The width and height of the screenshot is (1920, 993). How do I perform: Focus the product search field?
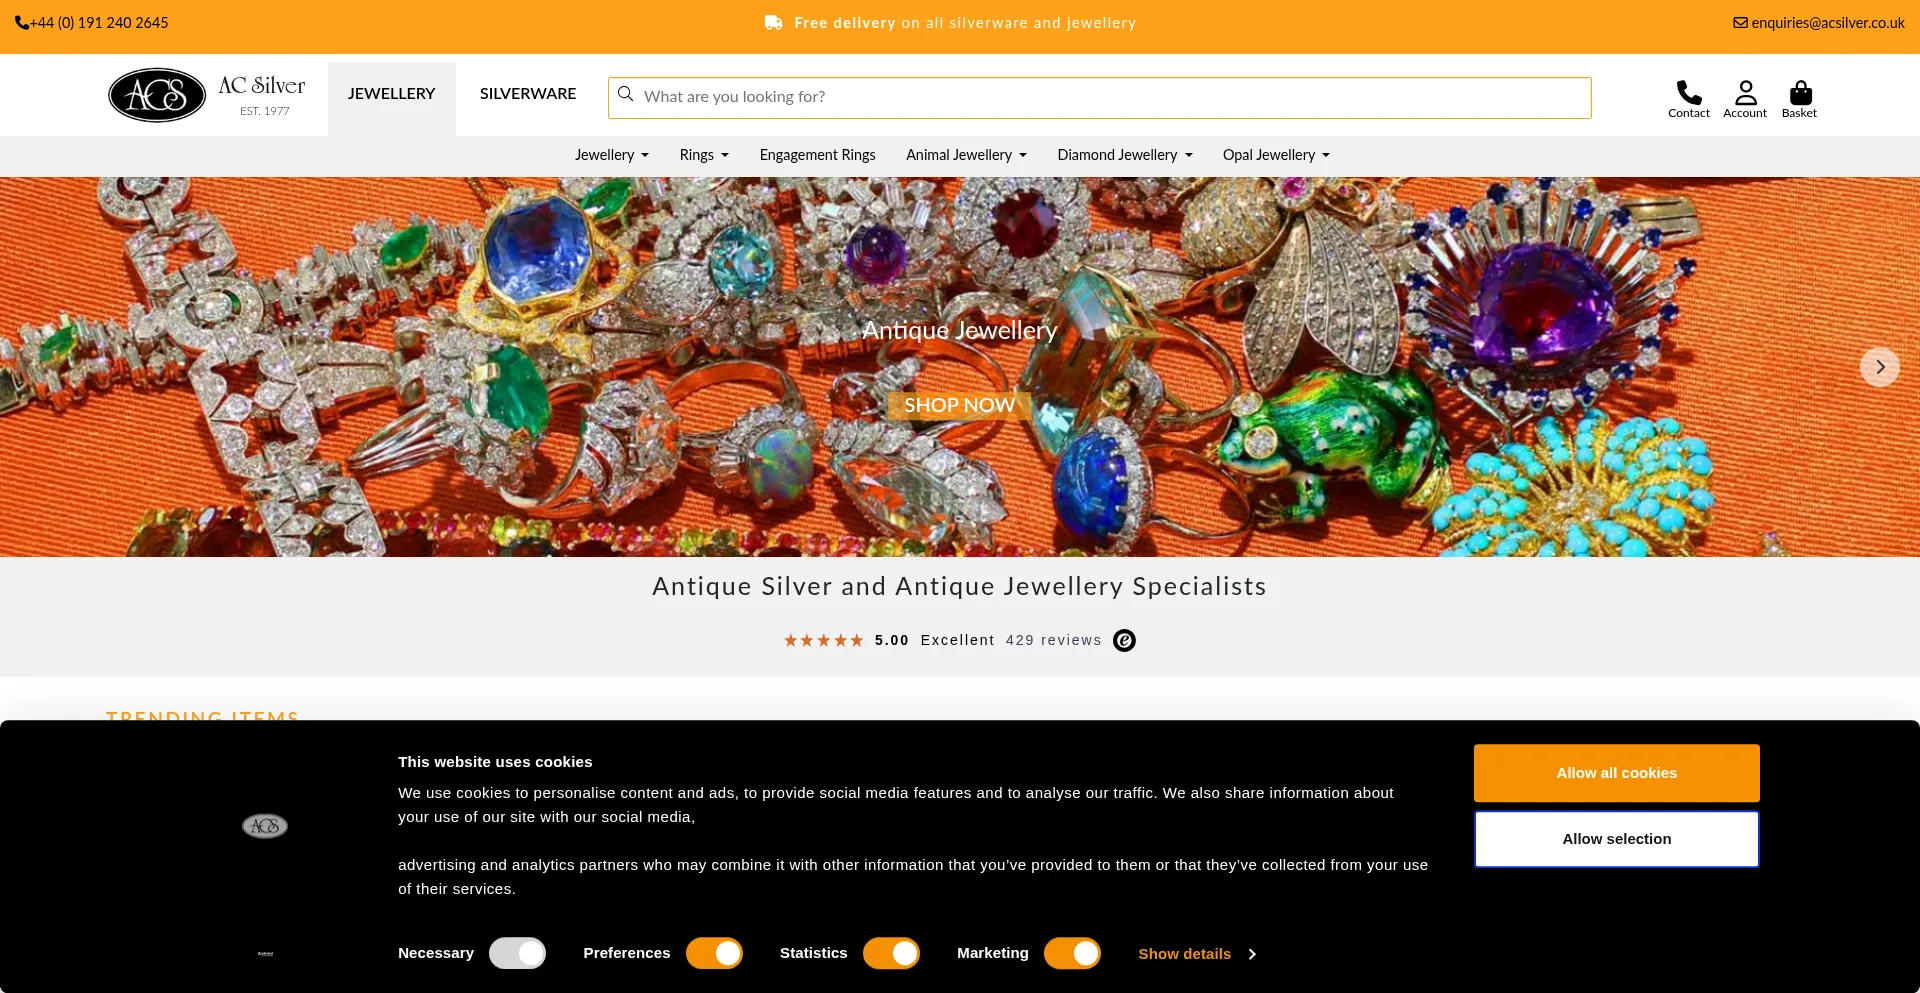click(x=1100, y=97)
